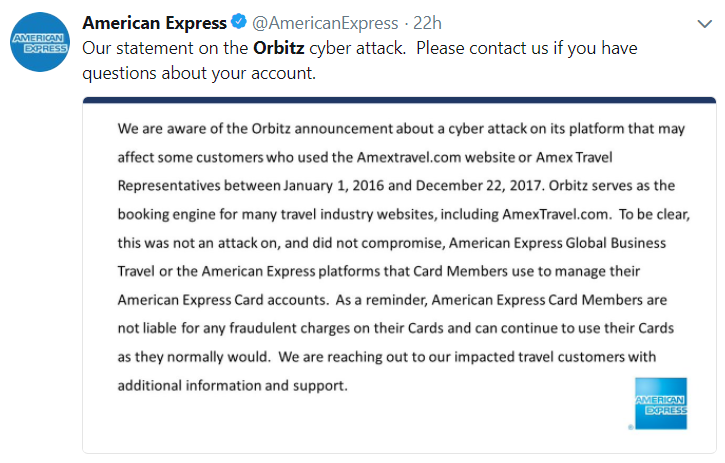Open the American Express display name

(154, 22)
